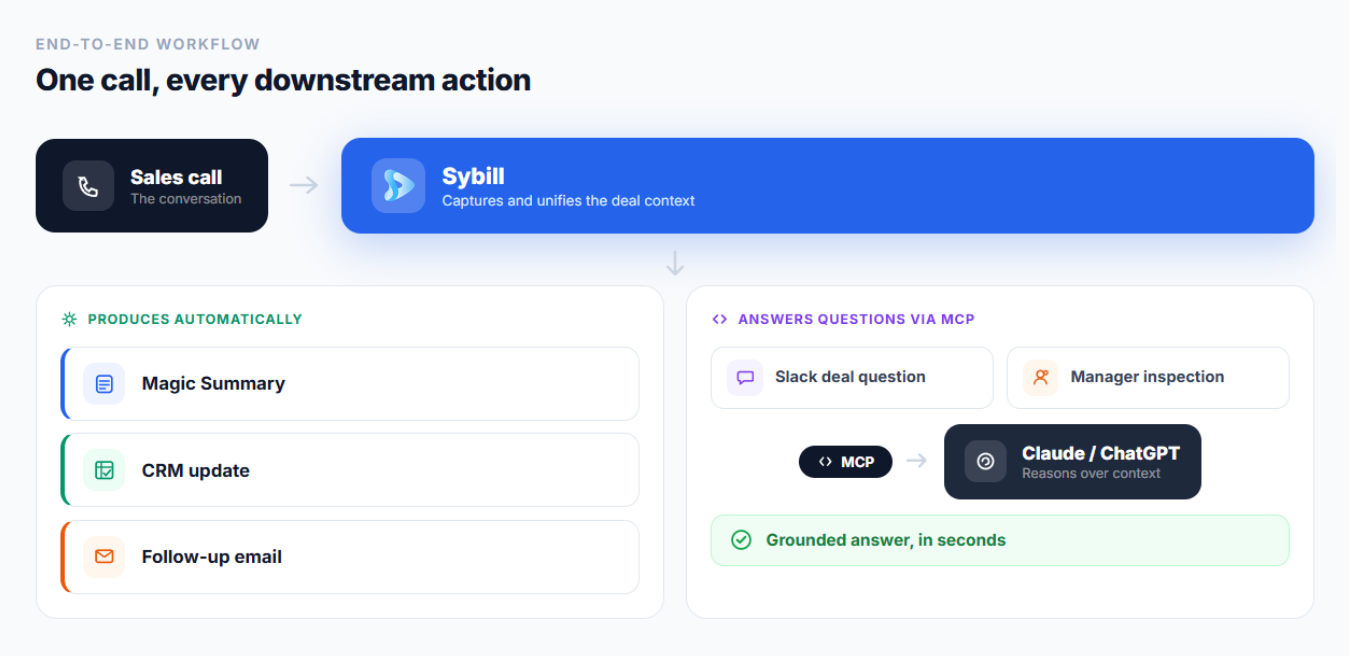
Task: Click the "END-TO-END WORKFLOW" label
Action: pos(148,44)
